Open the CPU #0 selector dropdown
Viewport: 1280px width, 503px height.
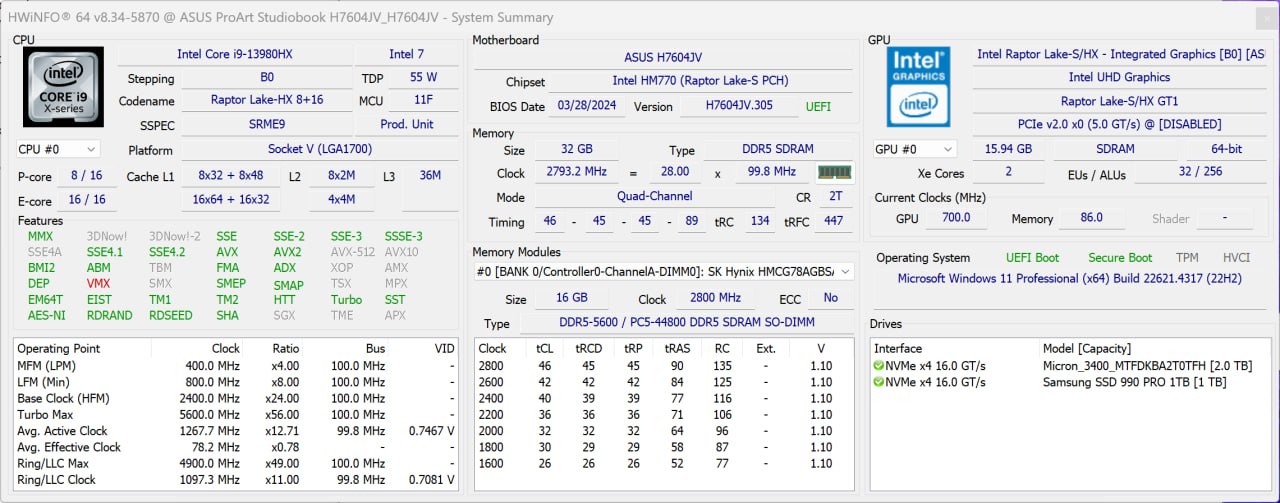coord(57,149)
